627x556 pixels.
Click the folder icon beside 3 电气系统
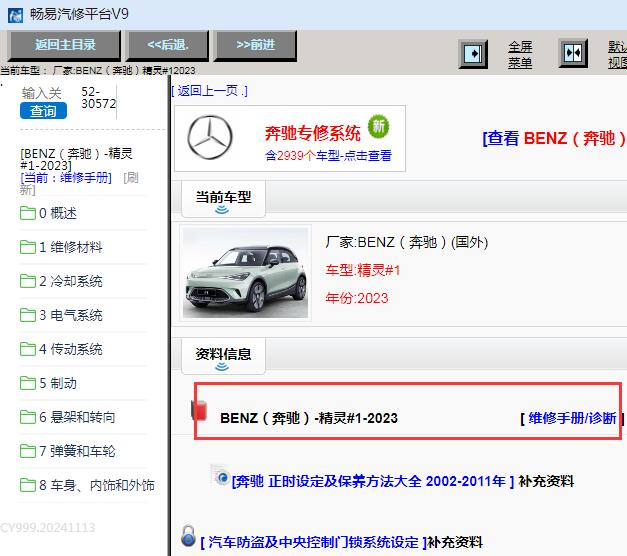pyautogui.click(x=28, y=315)
